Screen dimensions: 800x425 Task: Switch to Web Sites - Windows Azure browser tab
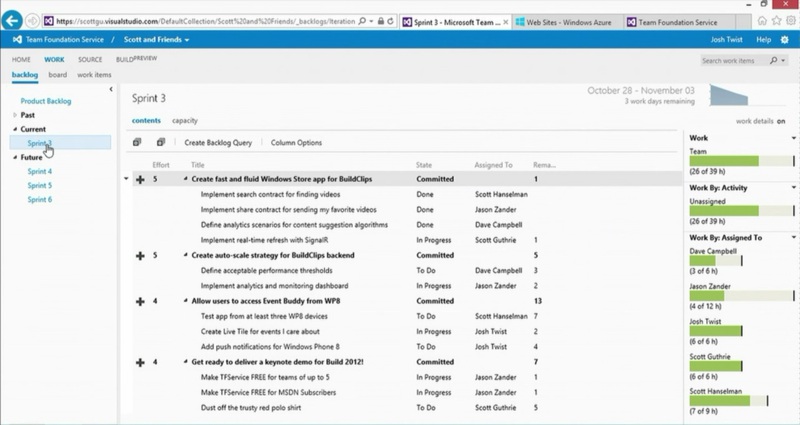pyautogui.click(x=568, y=22)
